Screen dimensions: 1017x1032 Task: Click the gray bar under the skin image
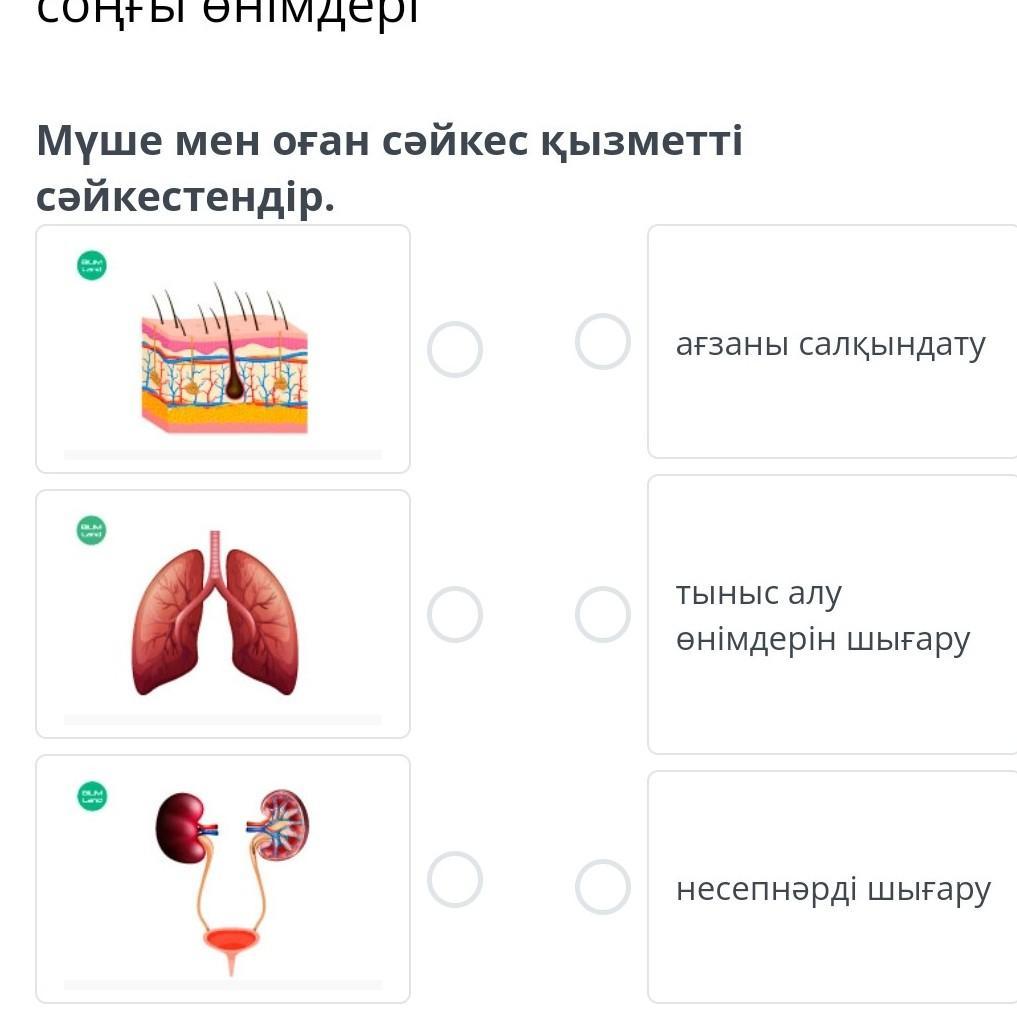222,455
